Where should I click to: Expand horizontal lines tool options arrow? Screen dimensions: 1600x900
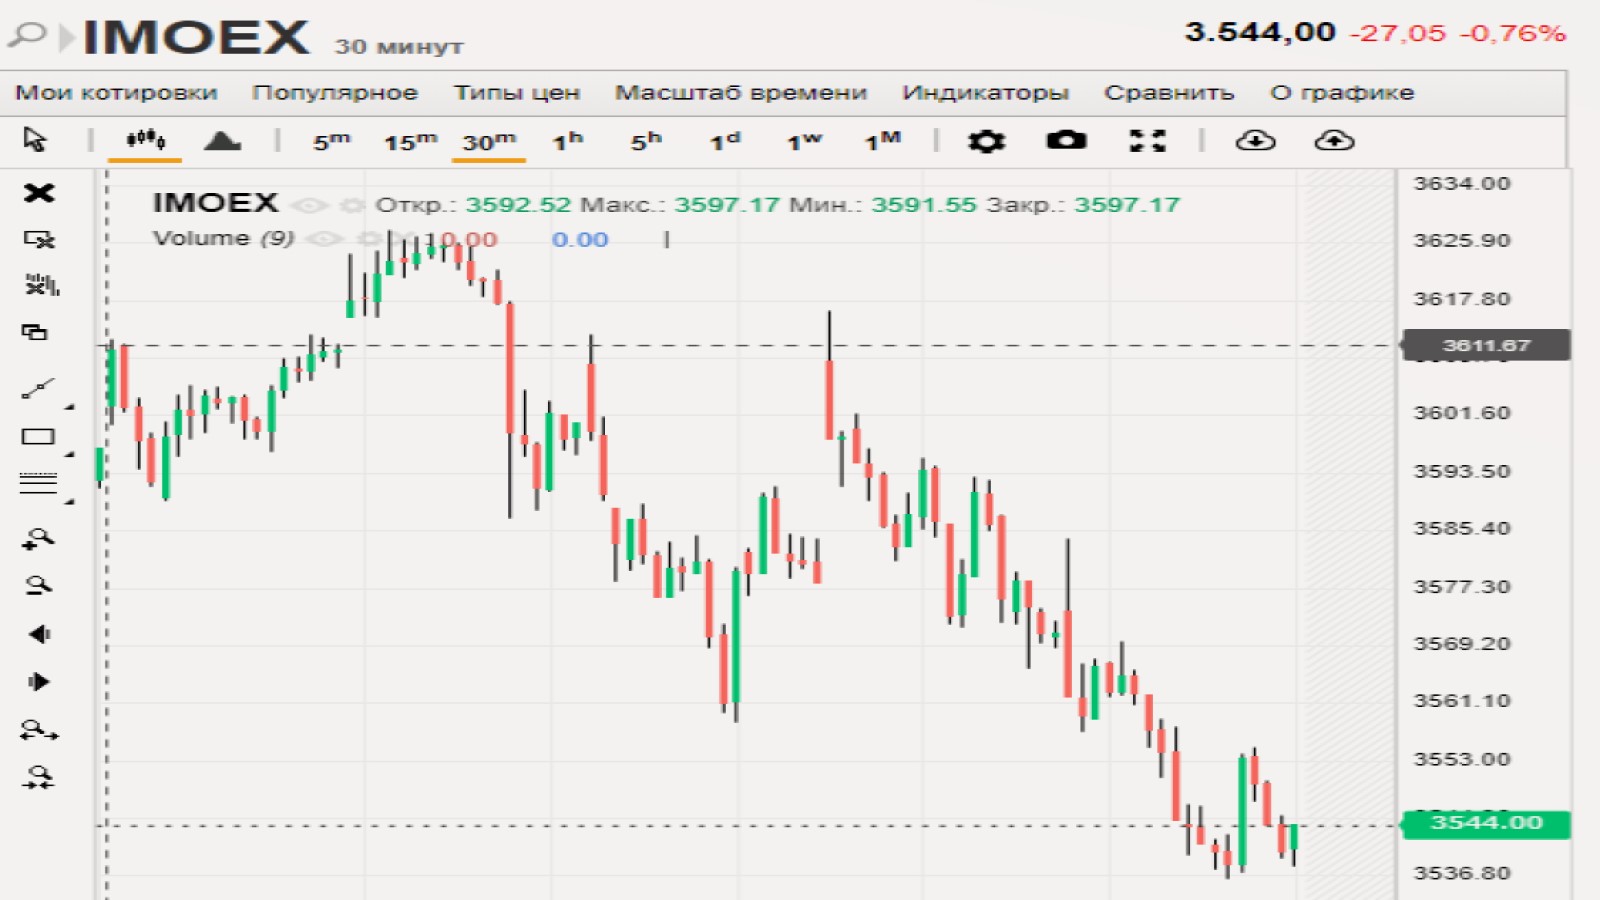point(69,501)
